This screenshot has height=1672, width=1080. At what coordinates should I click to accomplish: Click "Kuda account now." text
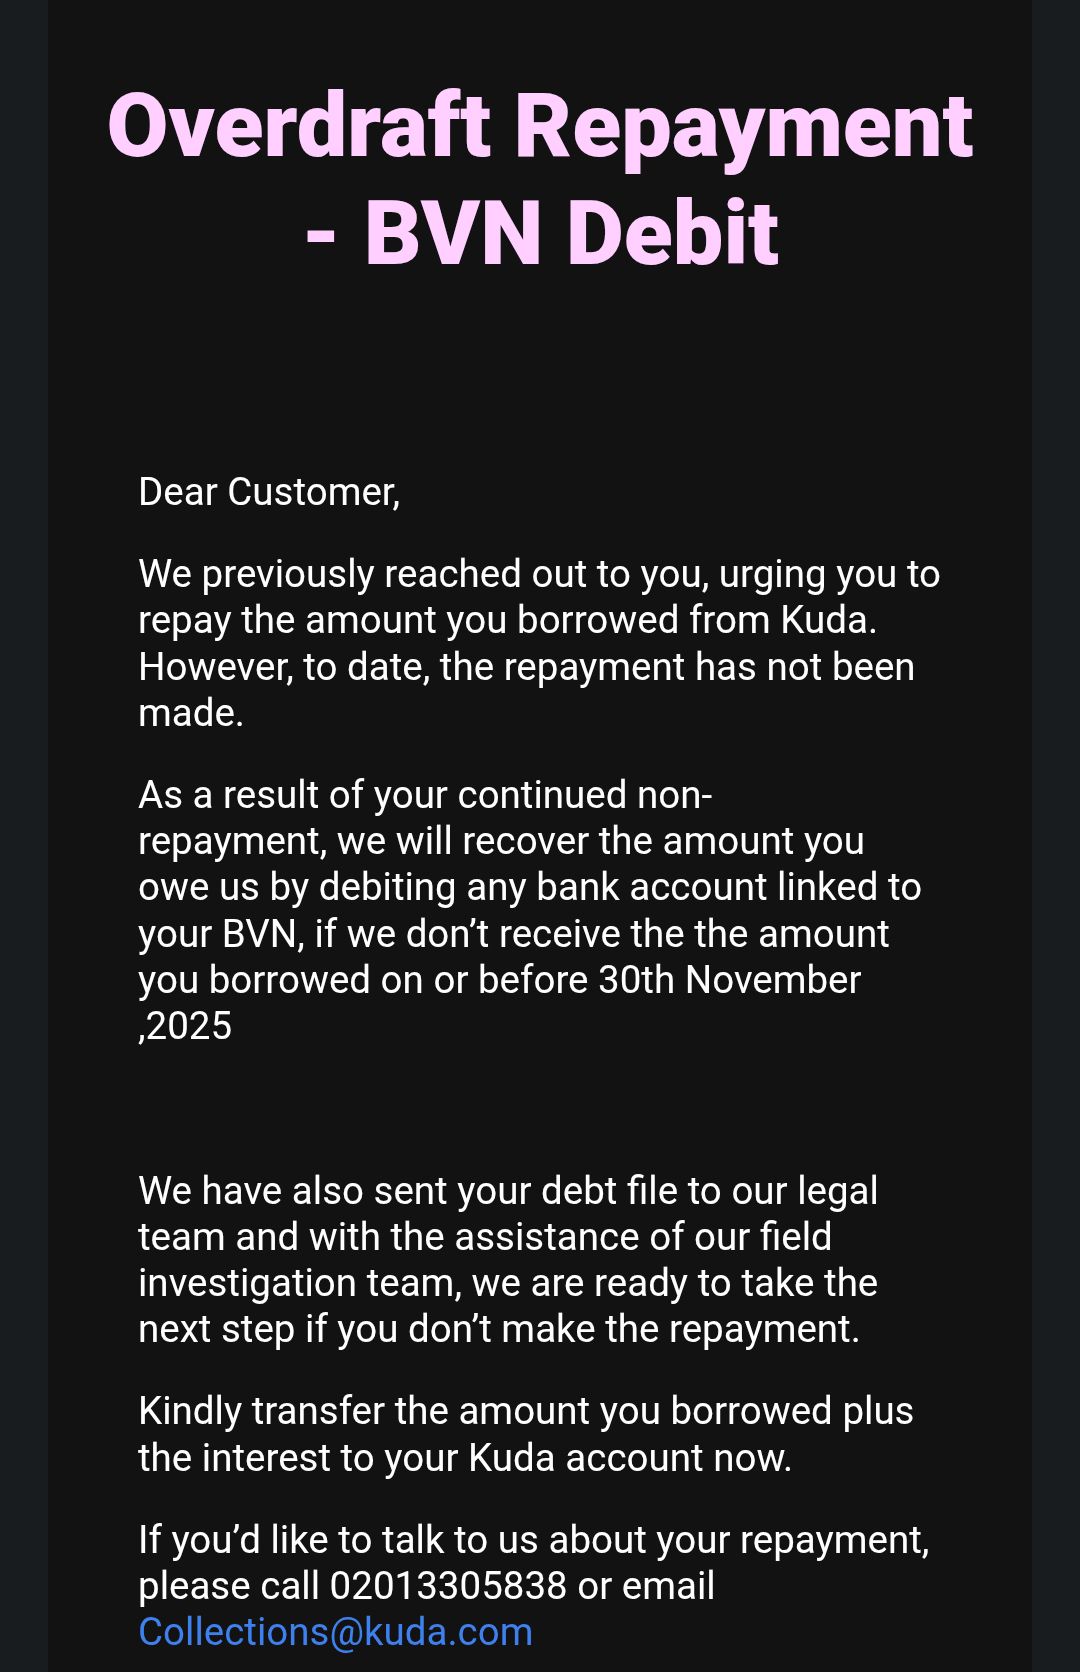pyautogui.click(x=630, y=1458)
